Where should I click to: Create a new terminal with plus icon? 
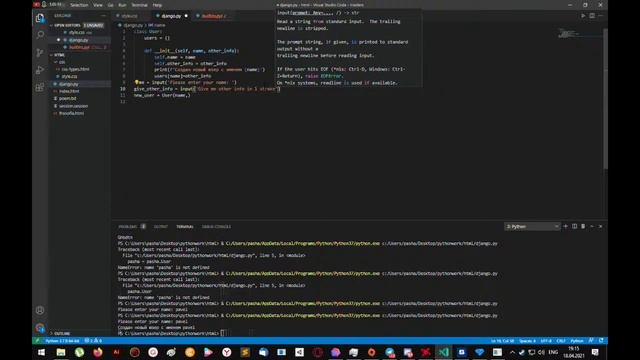pos(566,226)
